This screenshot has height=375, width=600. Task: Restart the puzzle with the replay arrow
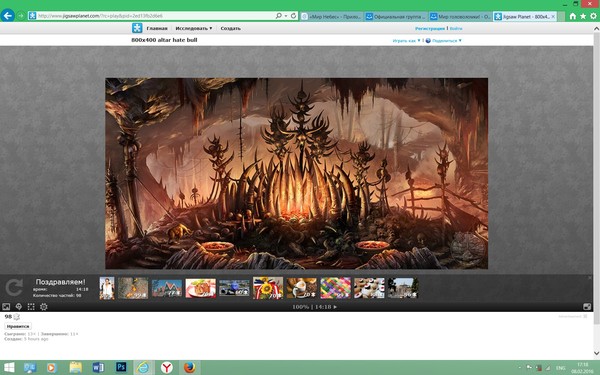click(x=14, y=288)
